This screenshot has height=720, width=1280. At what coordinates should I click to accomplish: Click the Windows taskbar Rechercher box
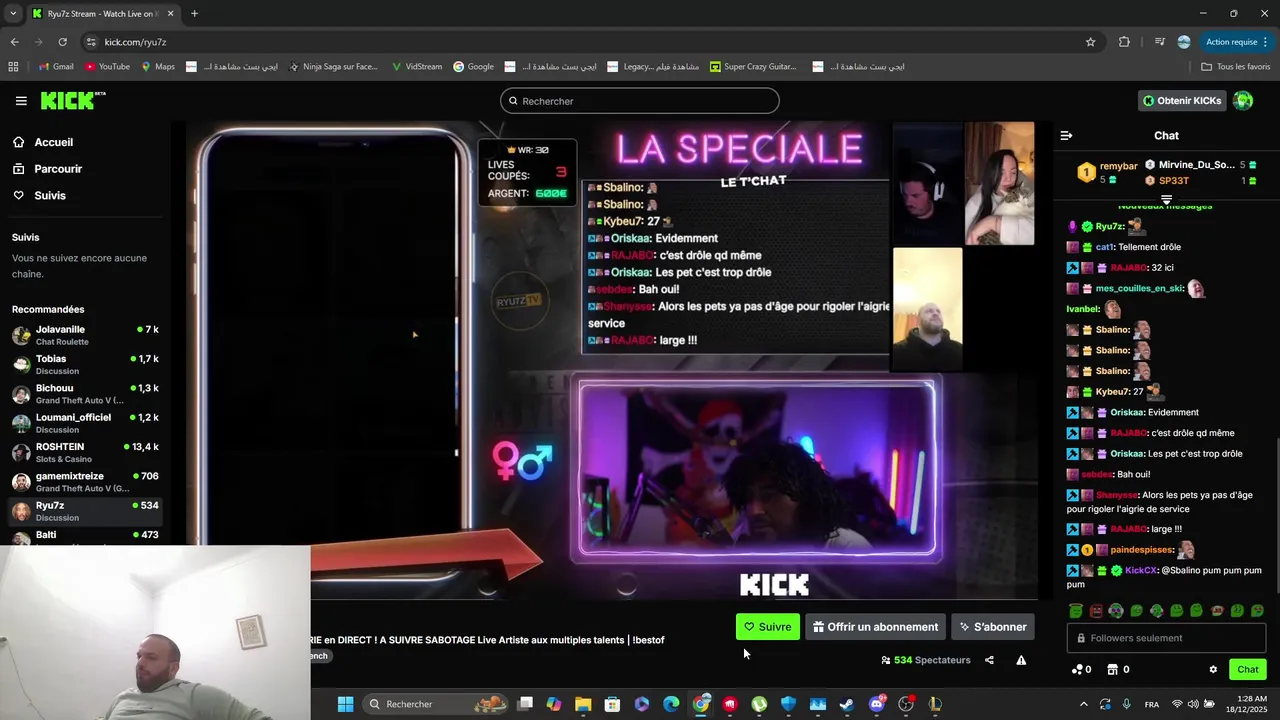click(x=436, y=704)
